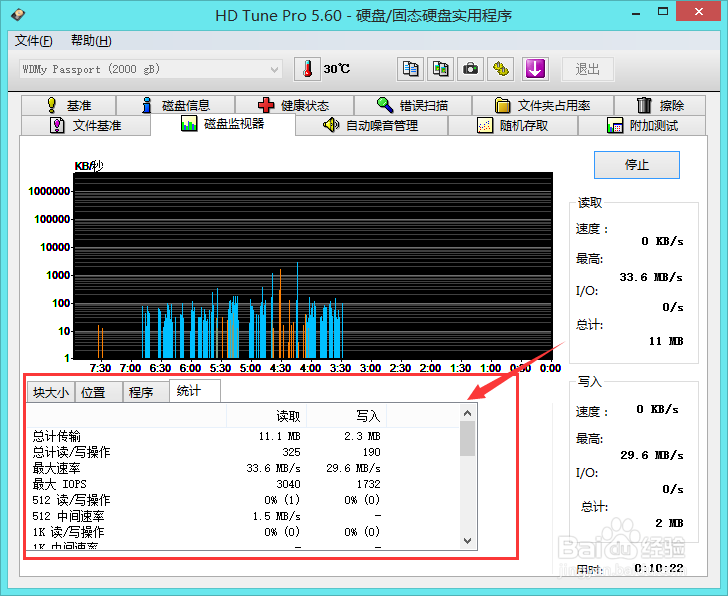
Task: Click the HD Tune app icon in title bar
Action: click(18, 15)
